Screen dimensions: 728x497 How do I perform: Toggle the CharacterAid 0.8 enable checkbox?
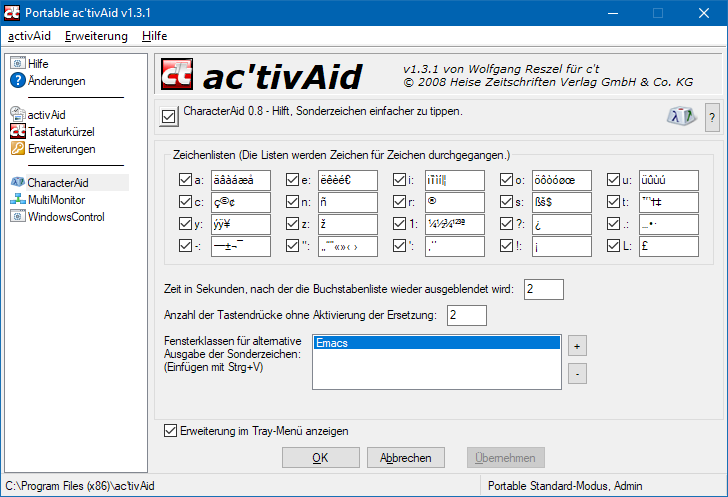(x=169, y=116)
